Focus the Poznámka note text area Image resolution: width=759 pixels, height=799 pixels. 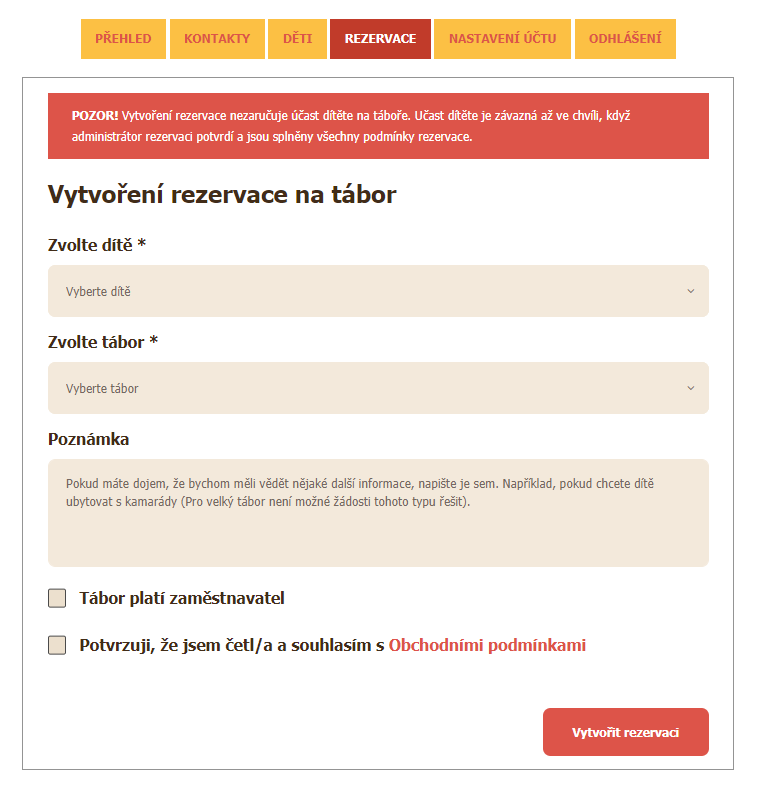[378, 513]
